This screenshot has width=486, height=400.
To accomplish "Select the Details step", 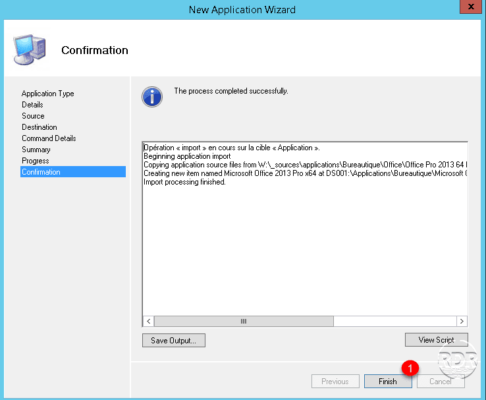I will coord(32,105).
